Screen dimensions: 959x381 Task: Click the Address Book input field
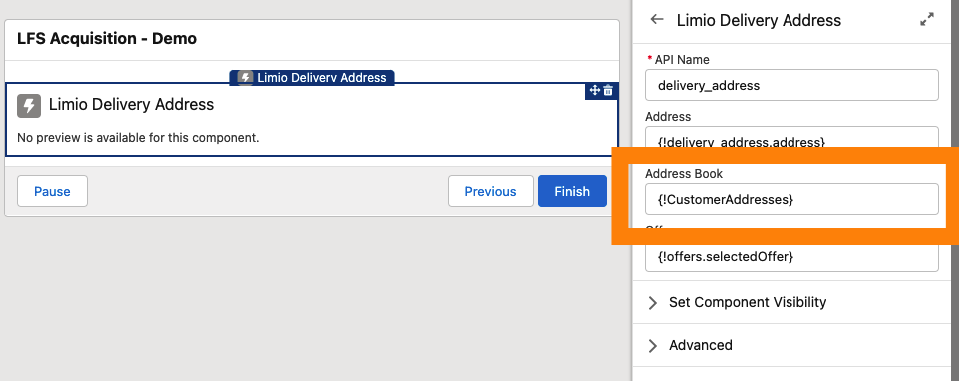point(791,199)
